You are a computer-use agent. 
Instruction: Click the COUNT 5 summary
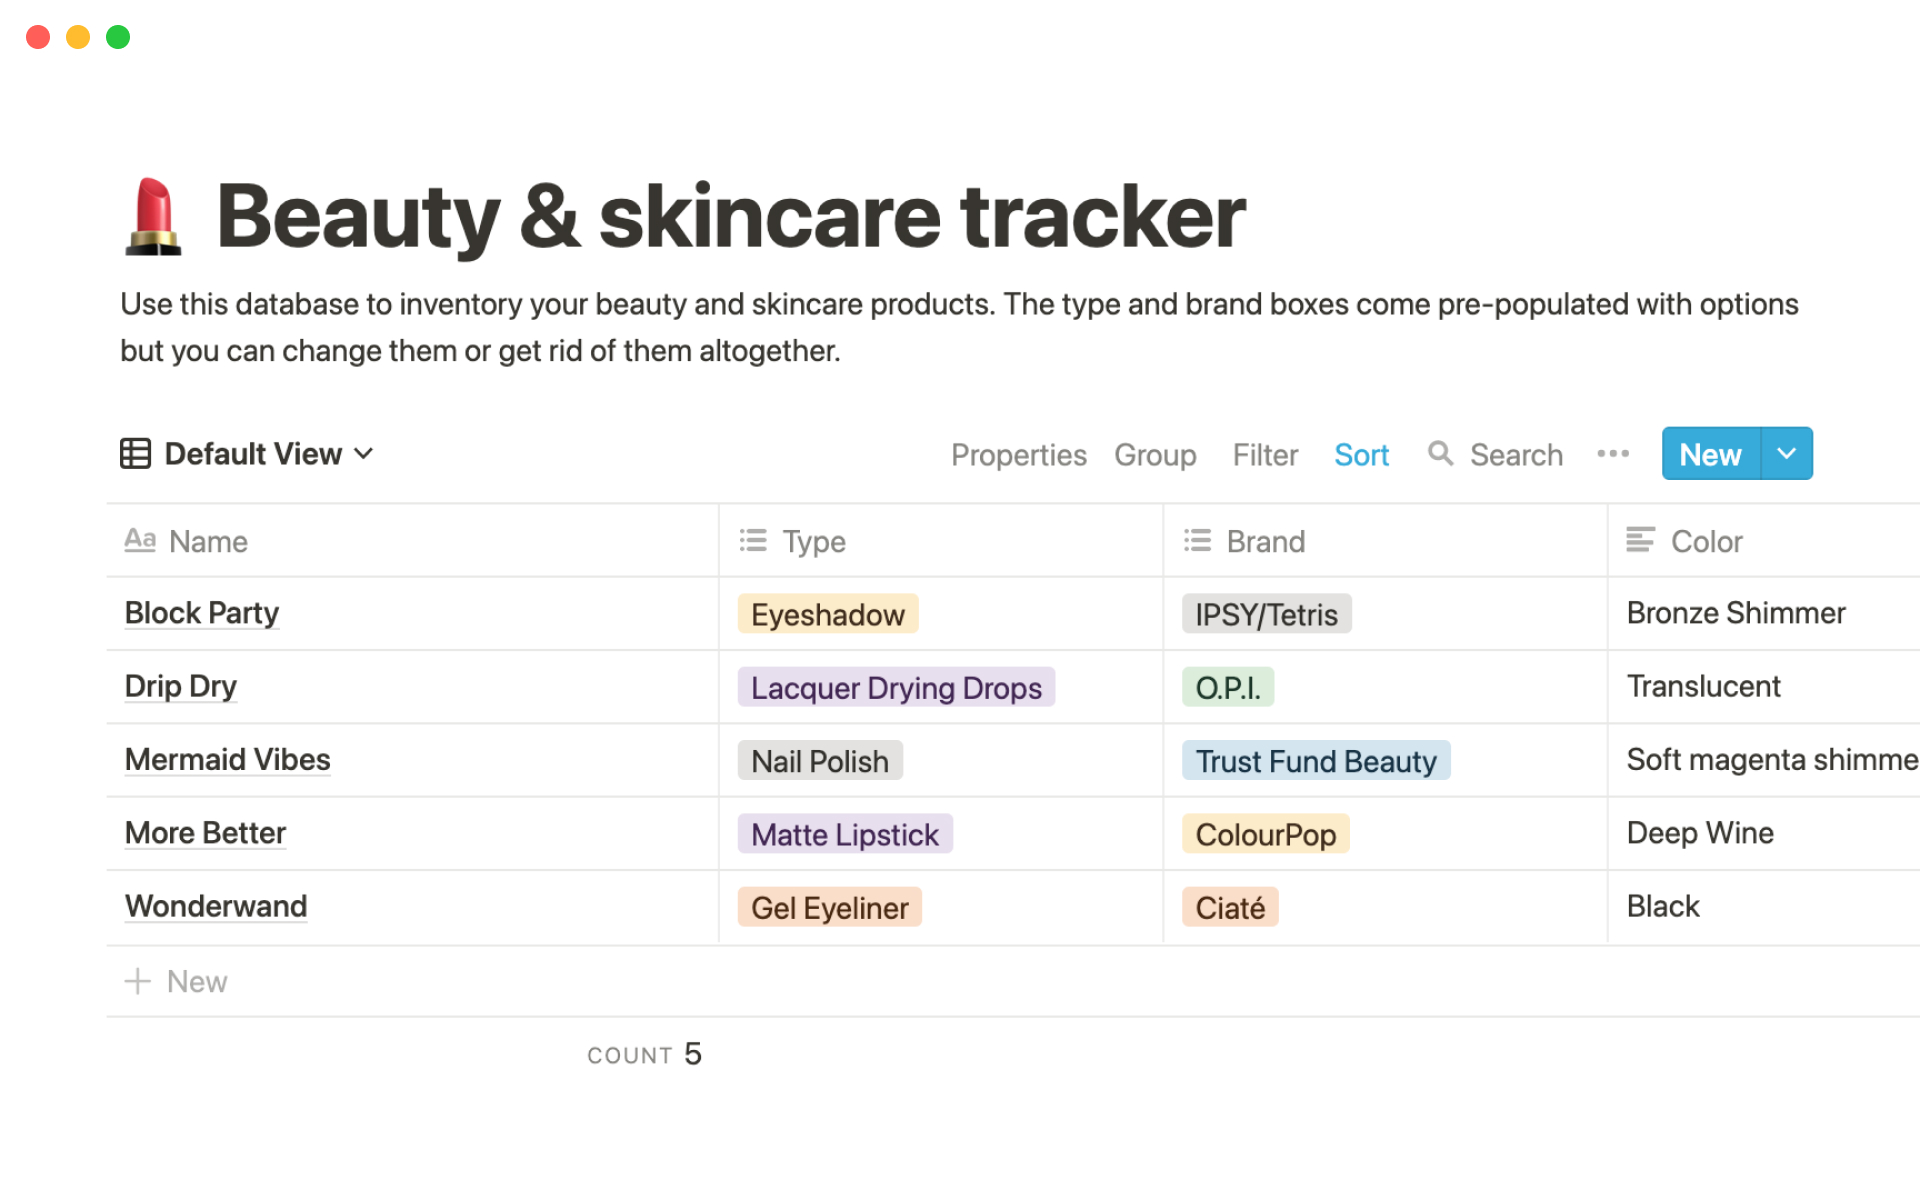[x=644, y=1054]
